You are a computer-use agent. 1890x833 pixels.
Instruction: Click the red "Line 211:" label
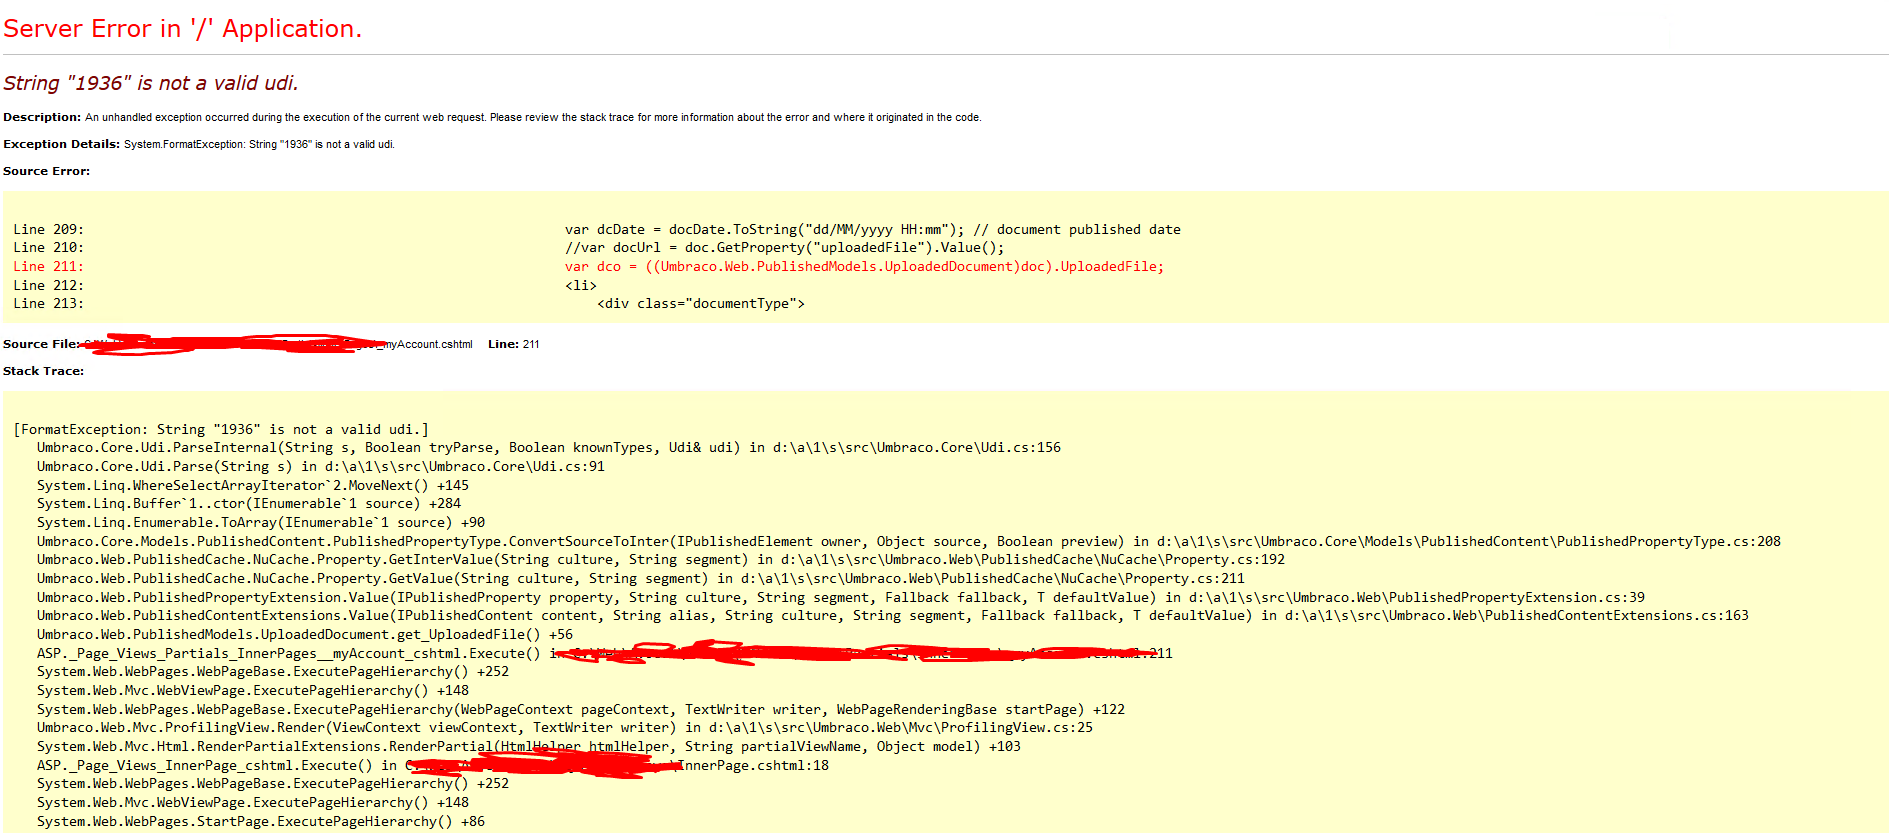(48, 266)
